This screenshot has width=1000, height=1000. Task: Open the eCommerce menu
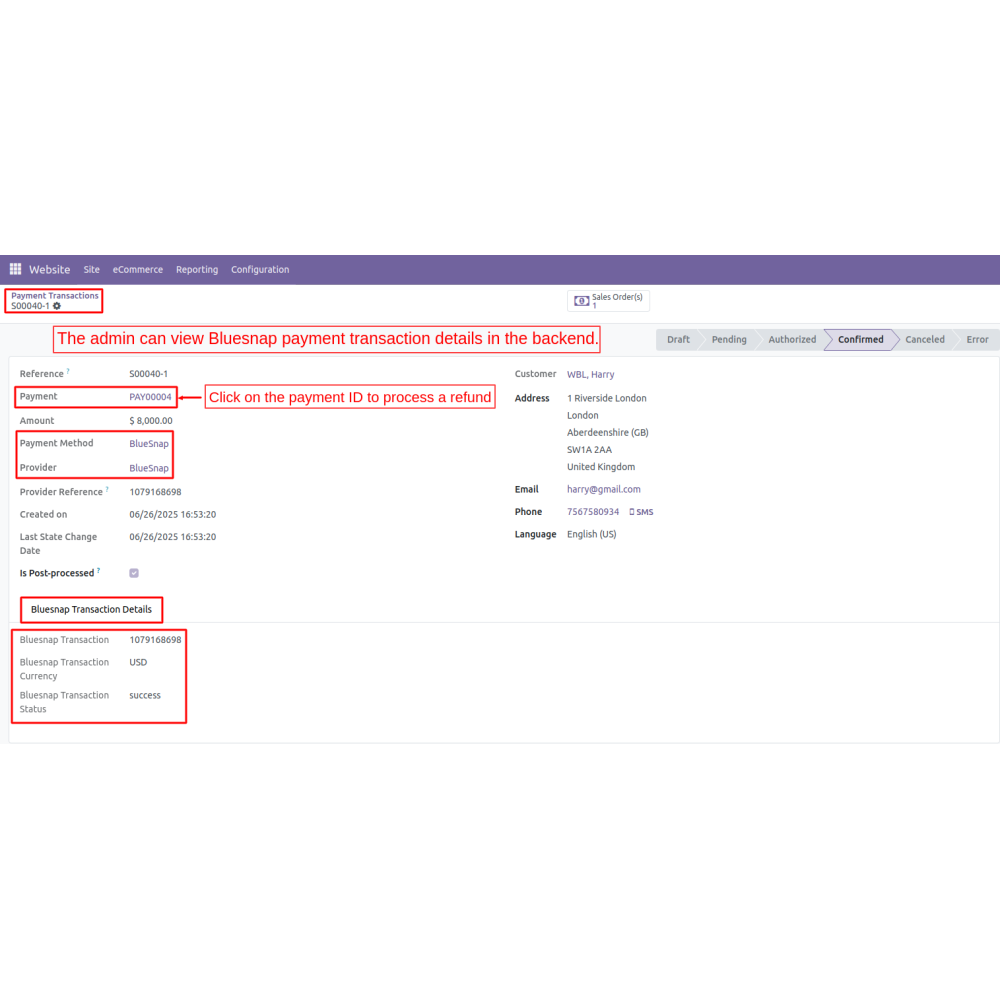pos(138,270)
